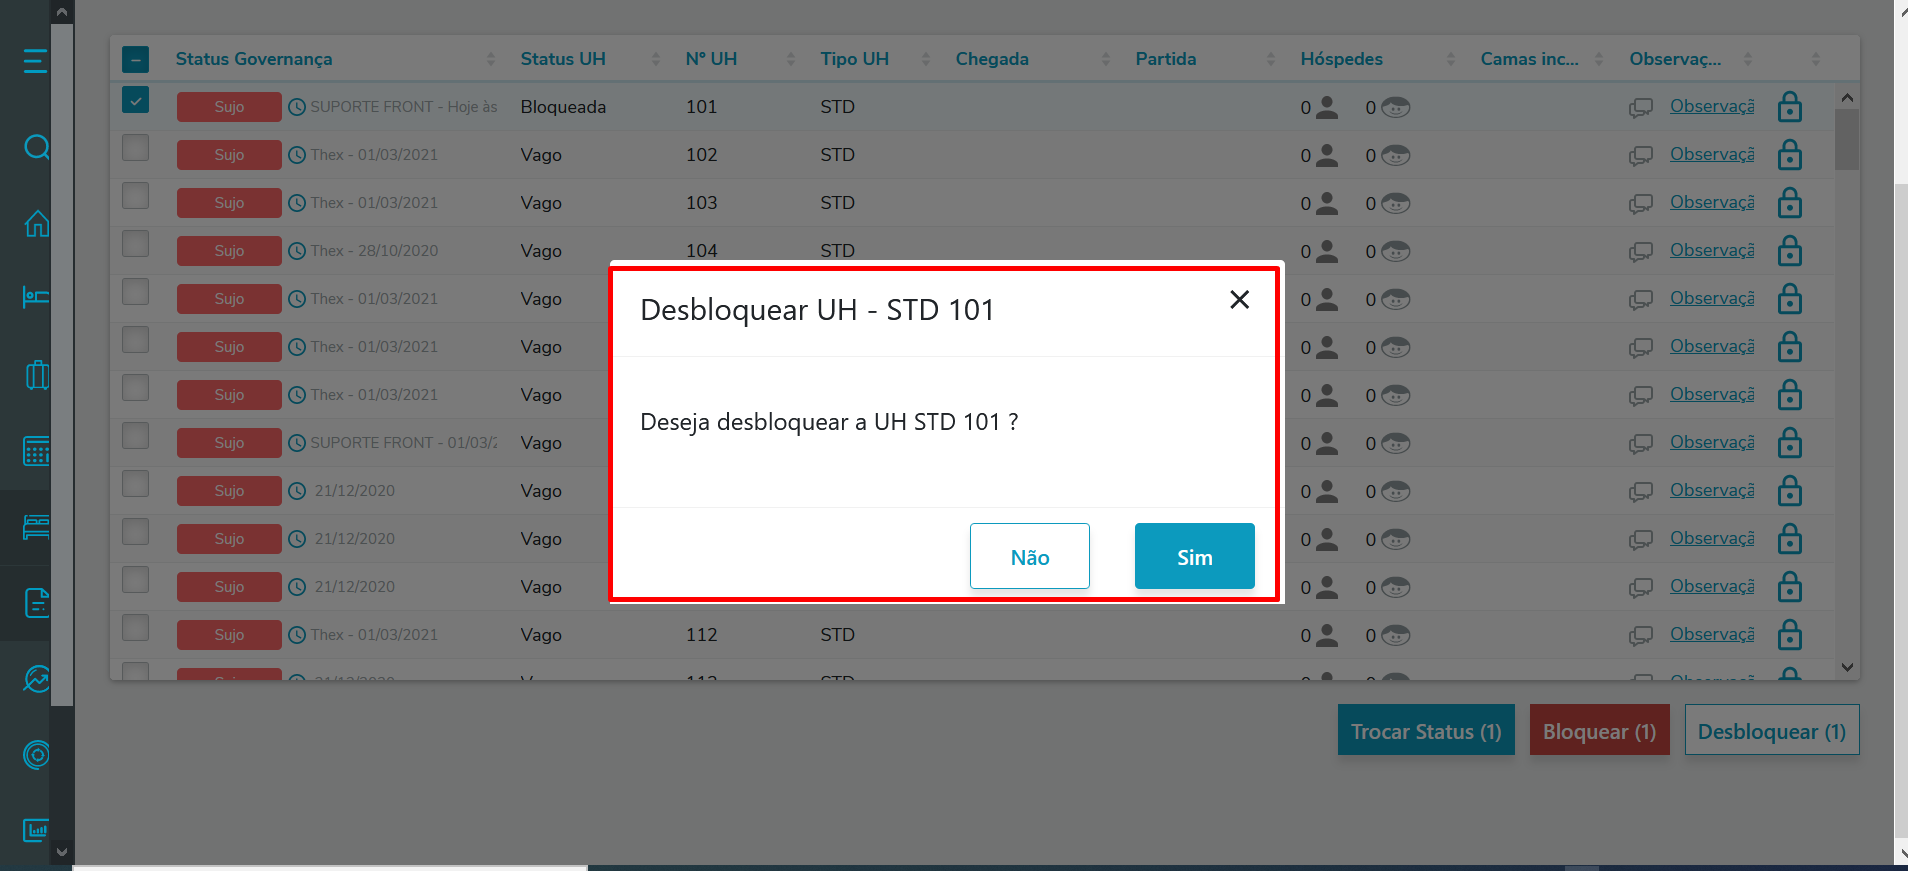Open the bed icon in sidebar
1908x871 pixels.
click(x=36, y=297)
